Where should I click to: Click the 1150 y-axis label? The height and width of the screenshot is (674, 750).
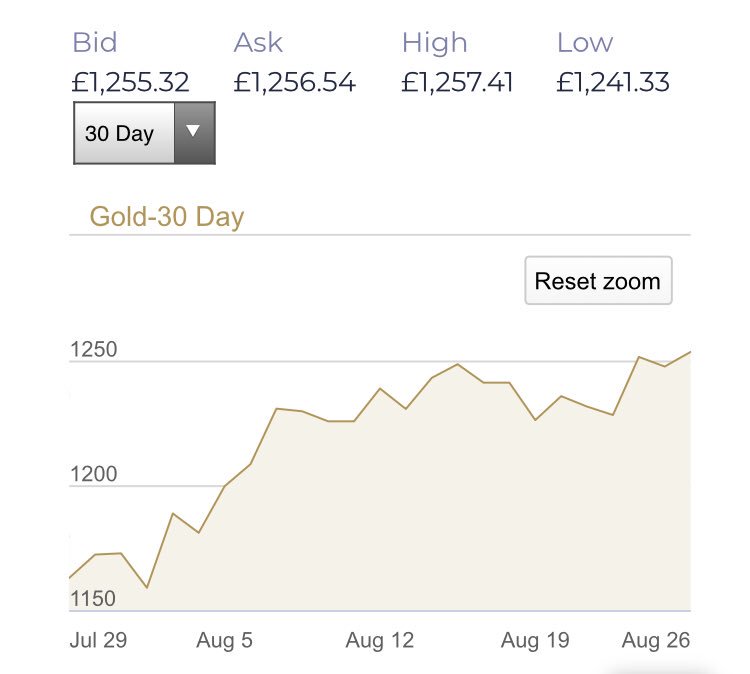coord(93,598)
